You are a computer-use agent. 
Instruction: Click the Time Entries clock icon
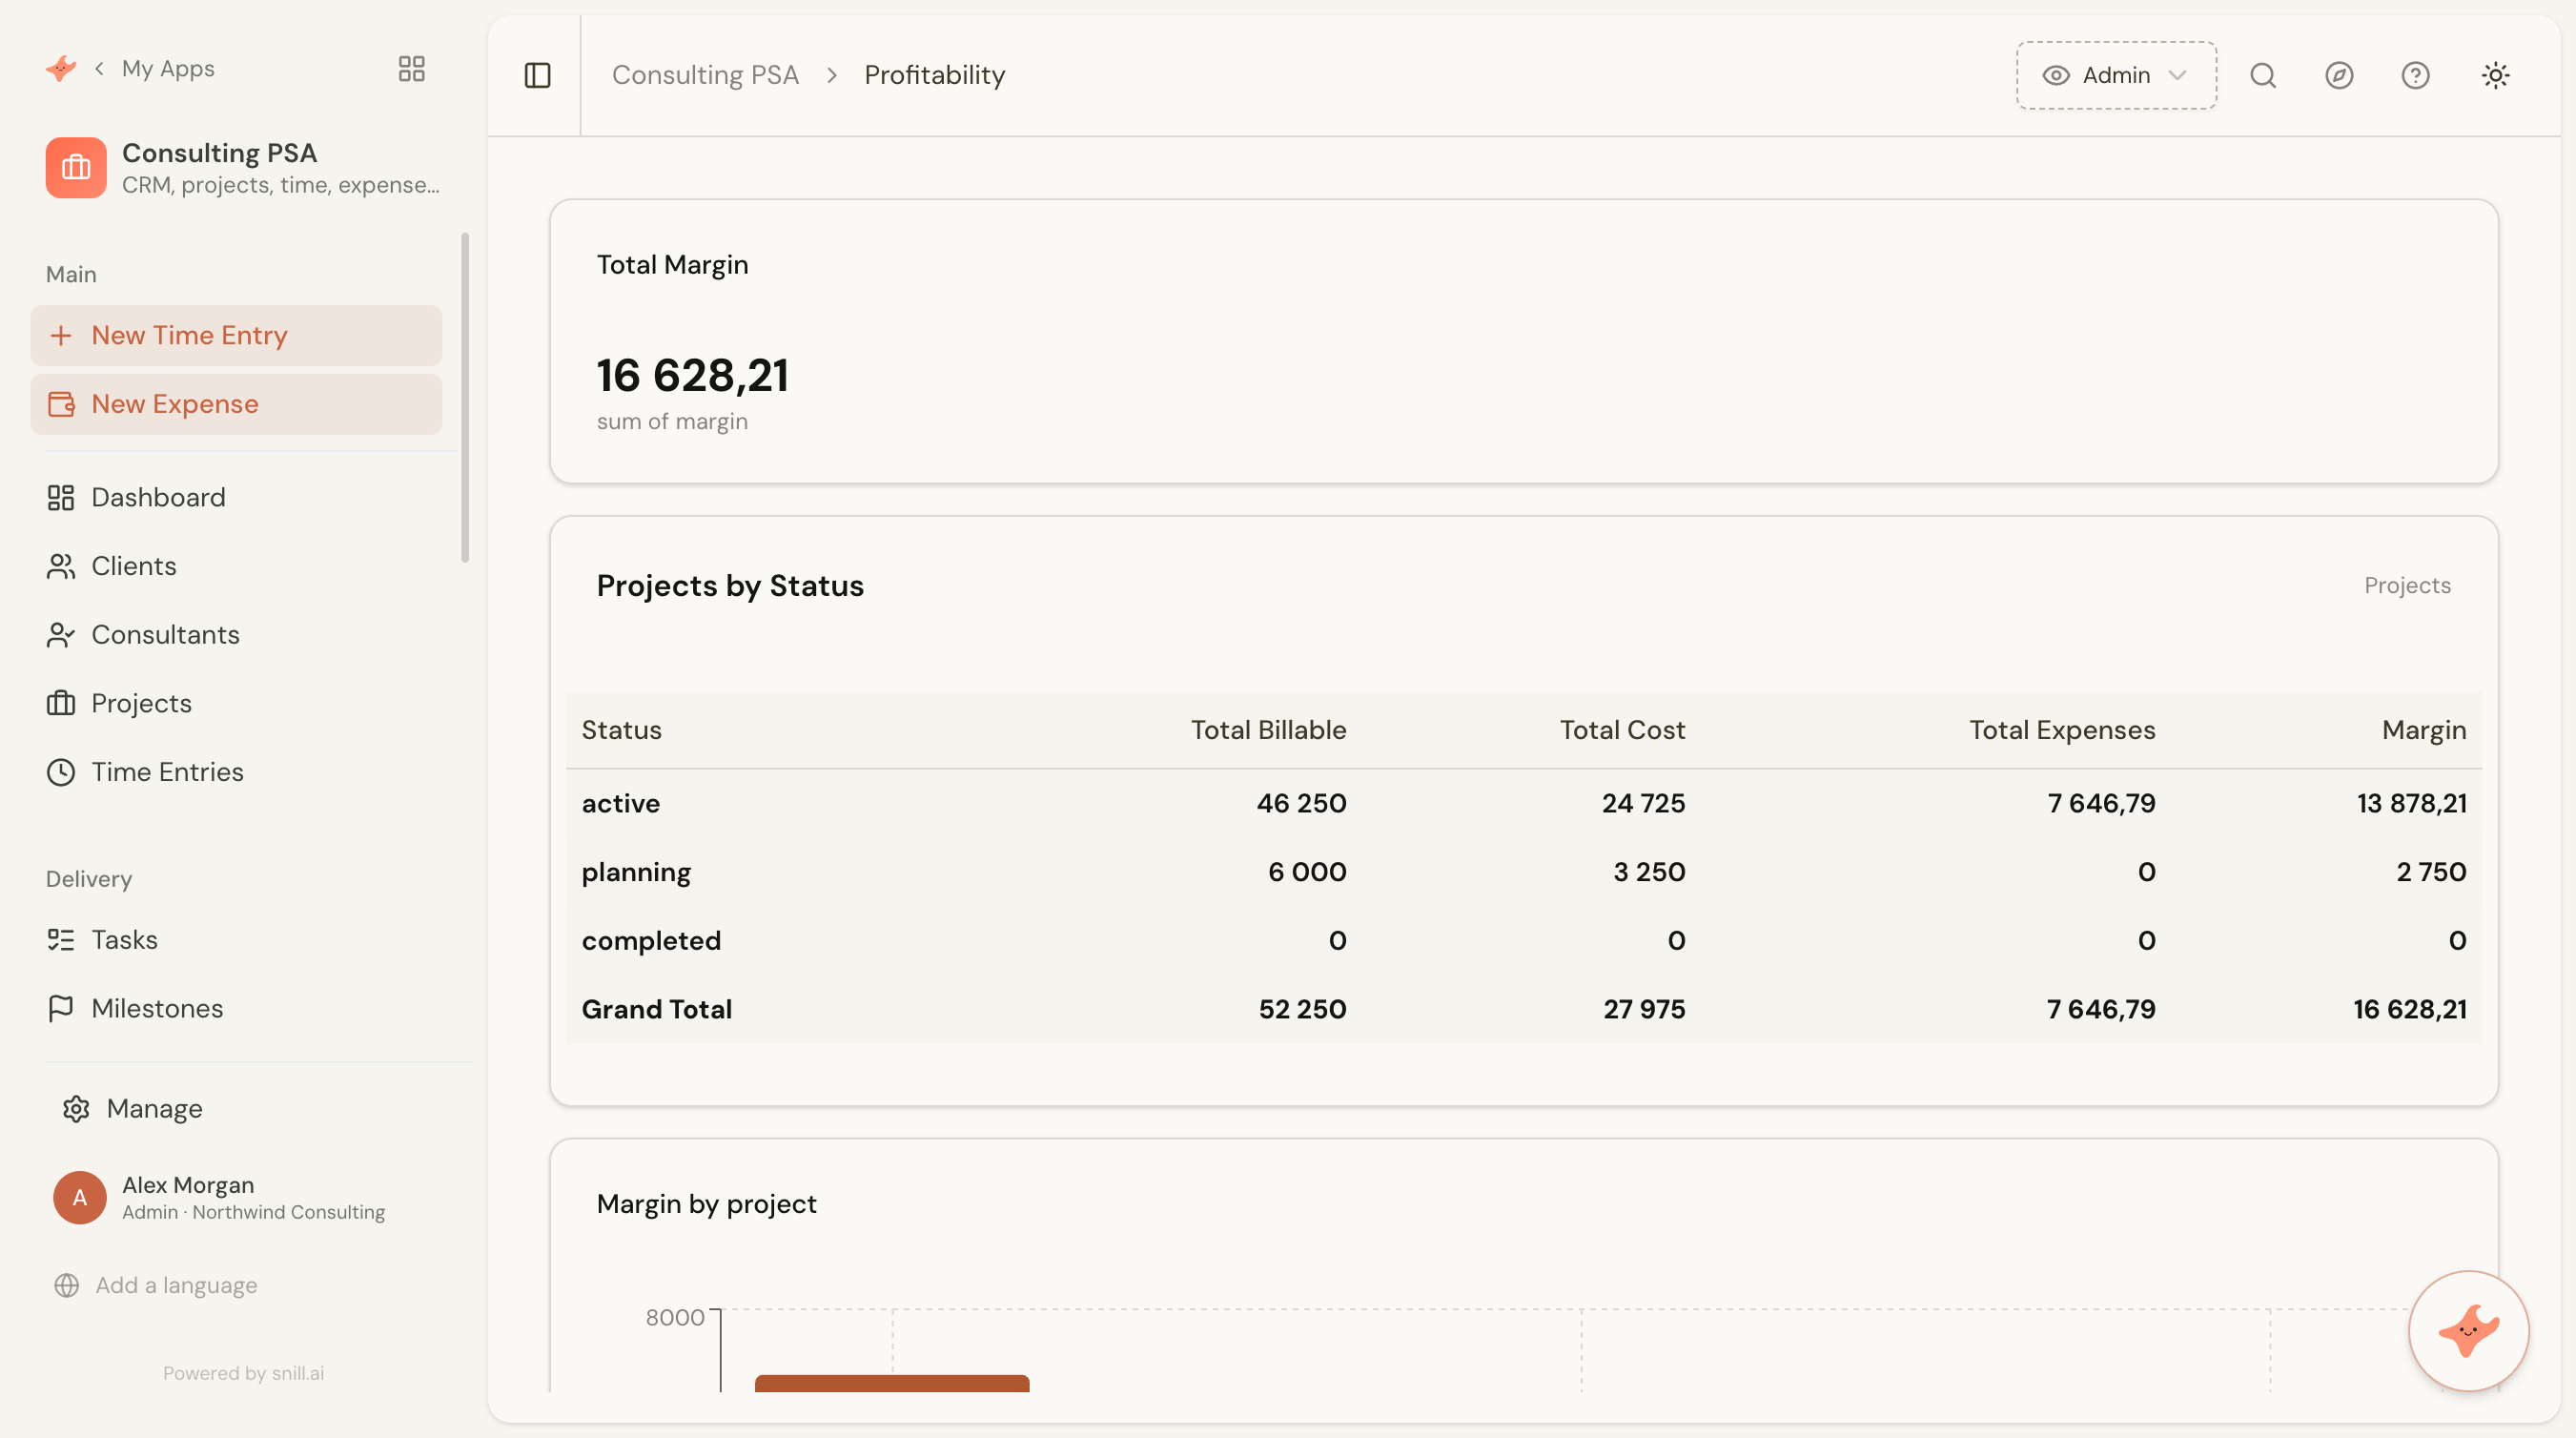(61, 772)
